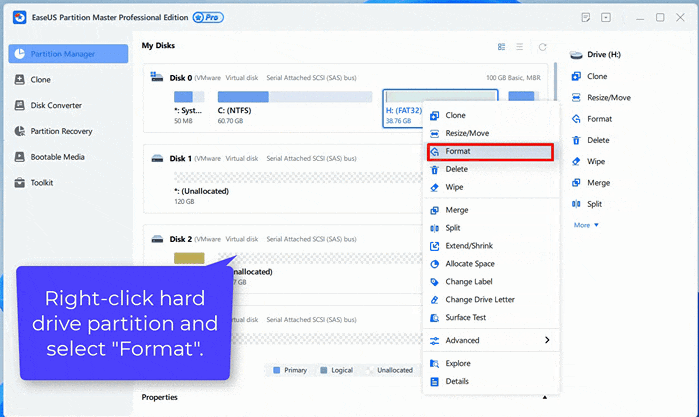The image size is (699, 417).
Task: Click the Disk Converter icon in sidebar
Action: point(20,105)
